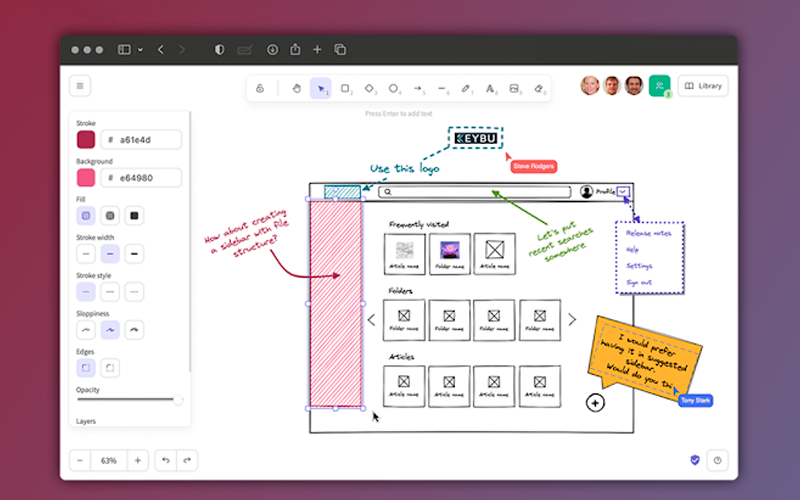This screenshot has height=500, width=800.
Task: Open the zoom level 63% reset
Action: pos(110,460)
